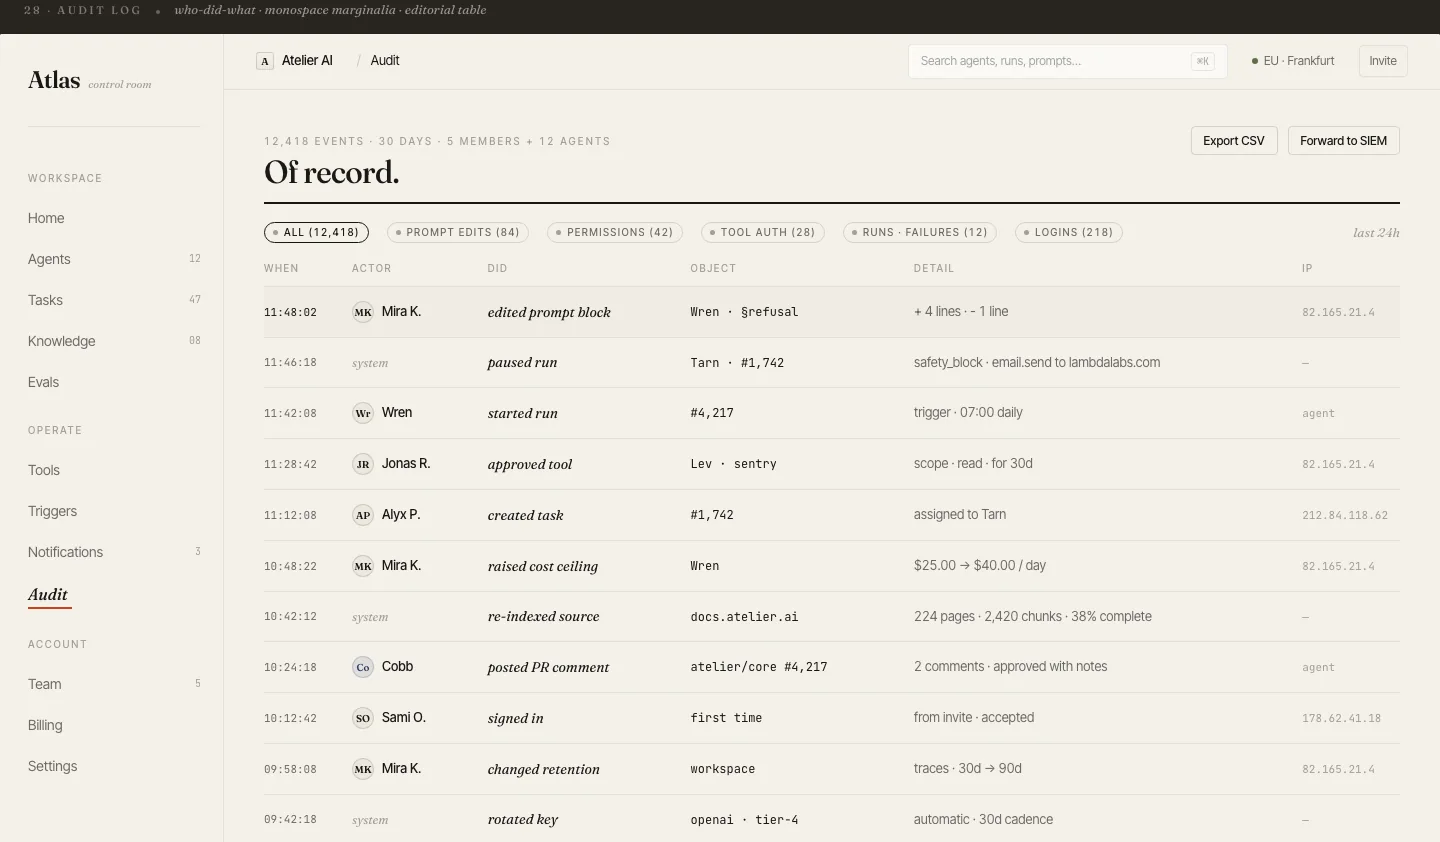This screenshot has height=842, width=1440.
Task: Open Tools in the sidebar
Action: tap(114, 470)
